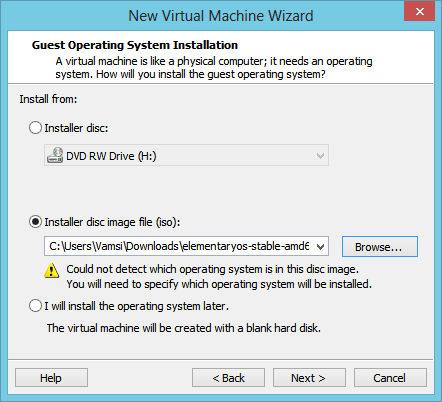Click inside the ISO file path field
The image size is (442, 402).
[179, 246]
